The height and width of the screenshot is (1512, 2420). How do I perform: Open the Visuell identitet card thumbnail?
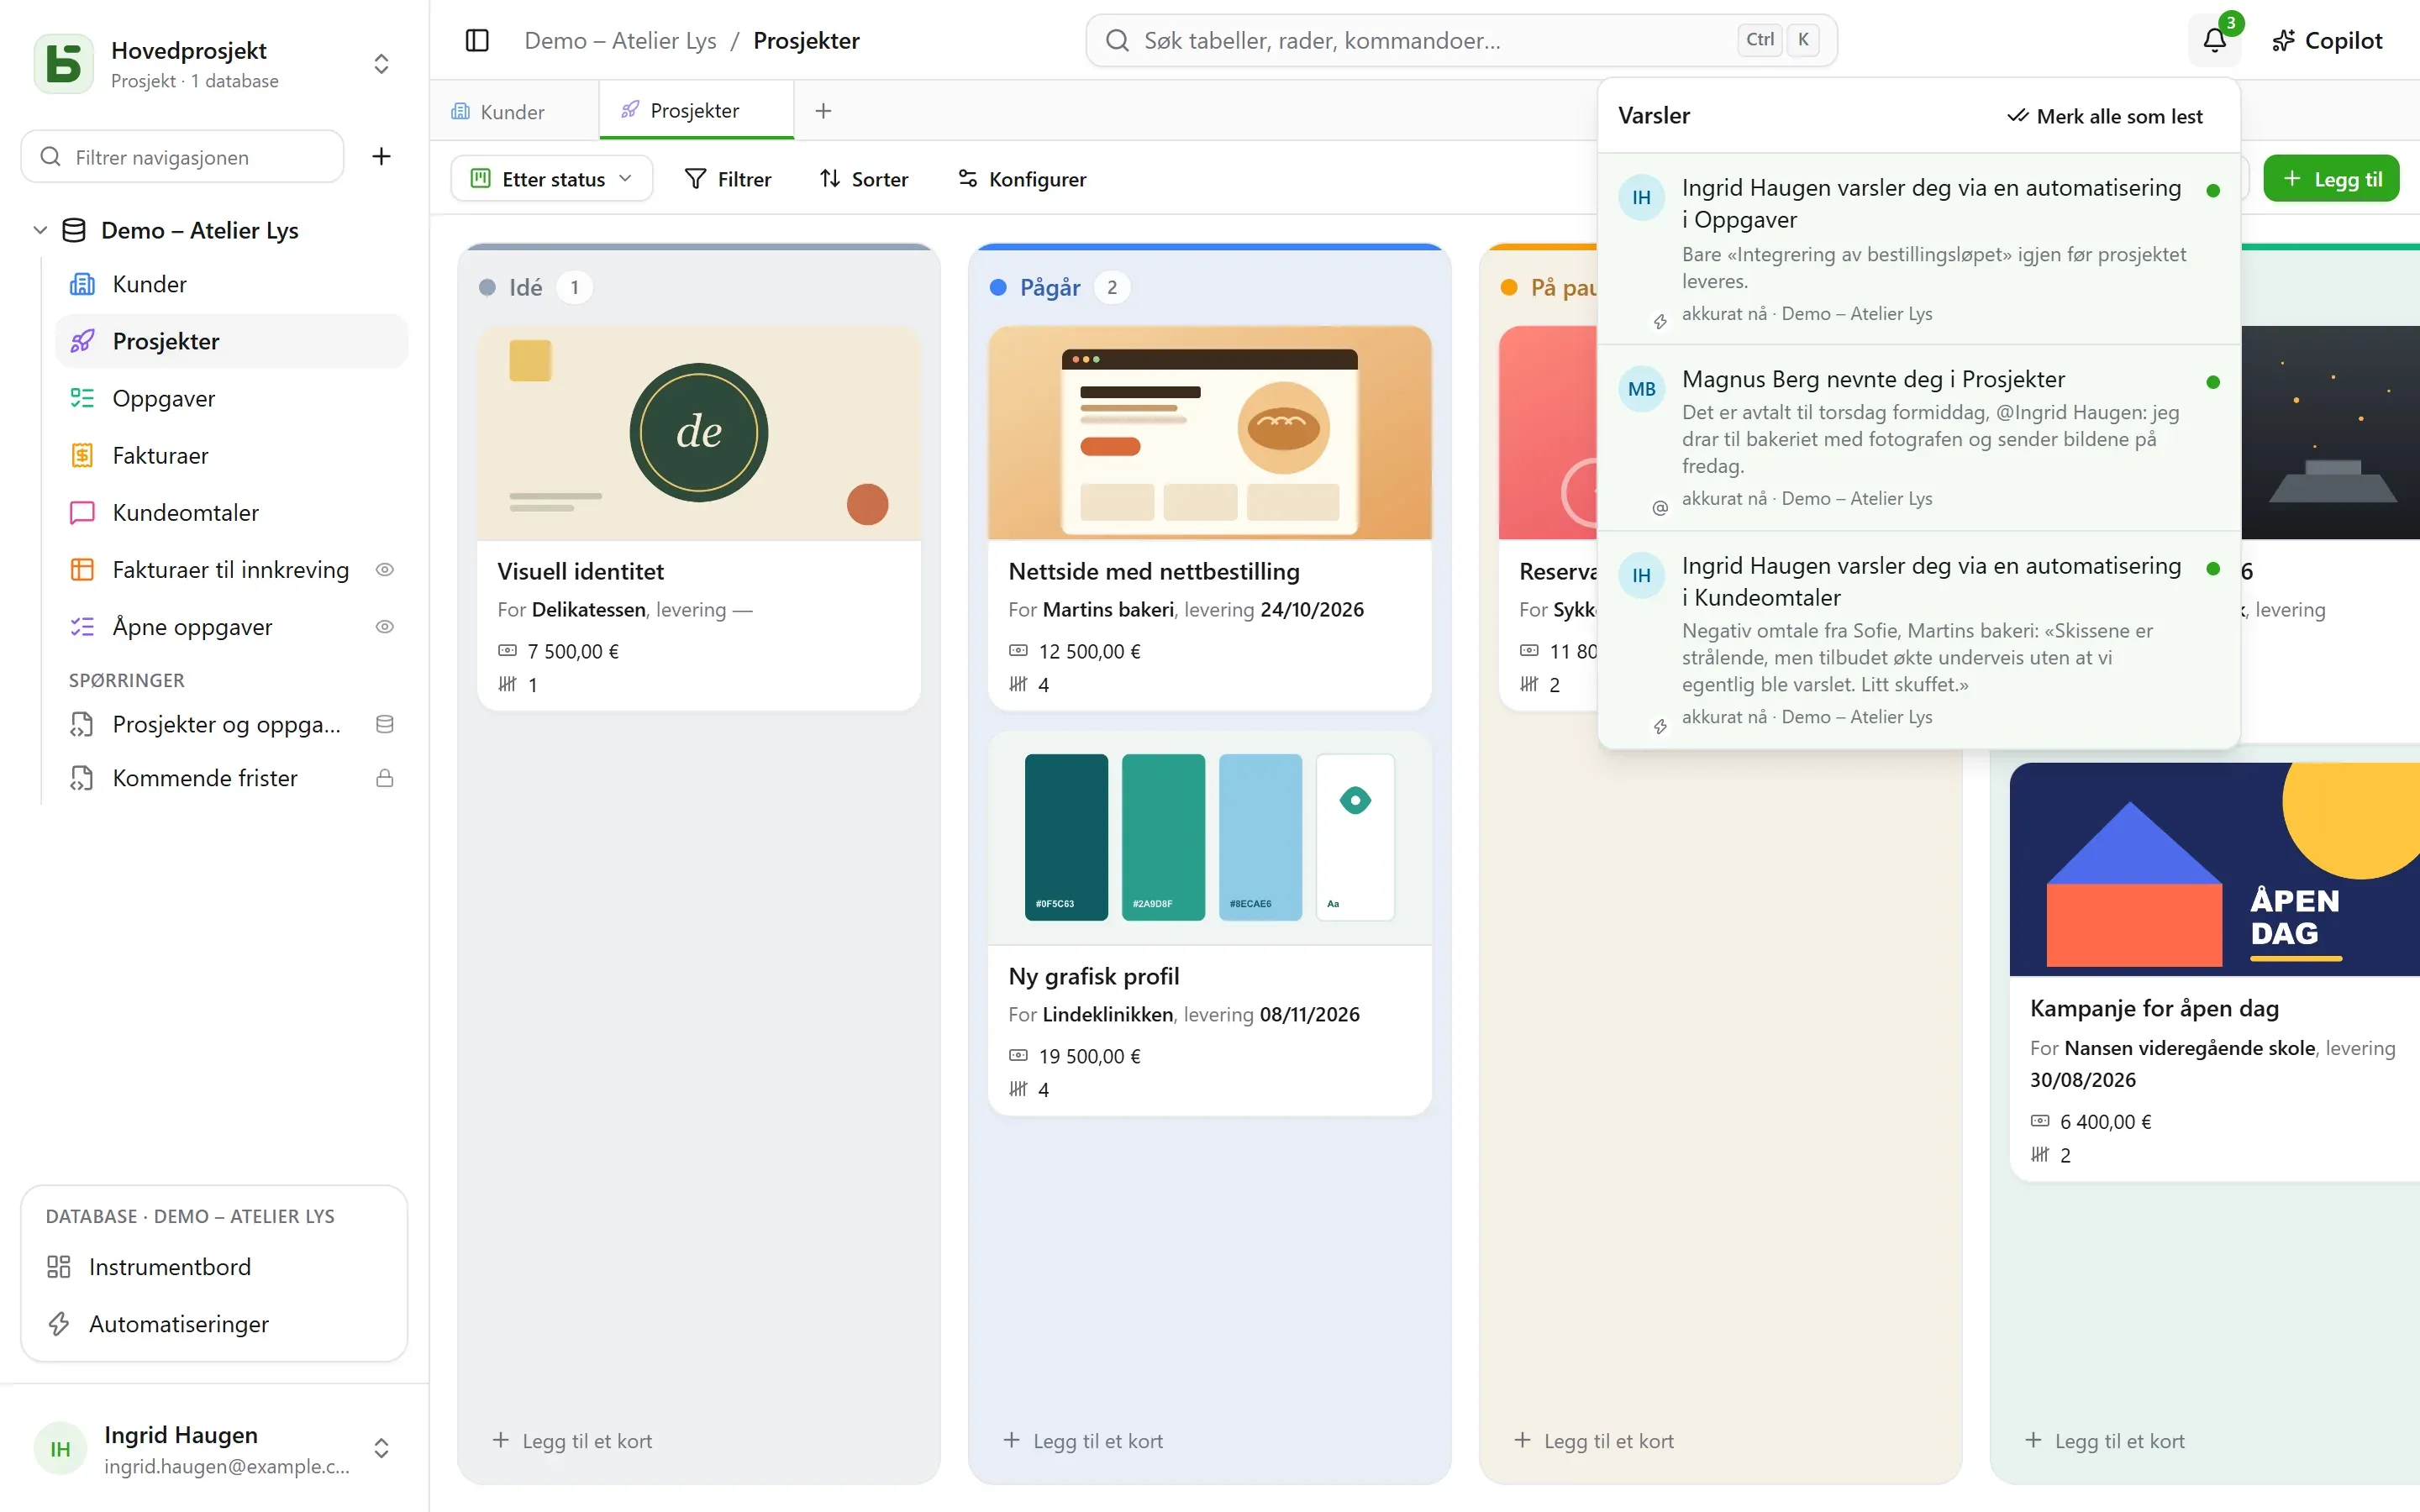[x=699, y=432]
